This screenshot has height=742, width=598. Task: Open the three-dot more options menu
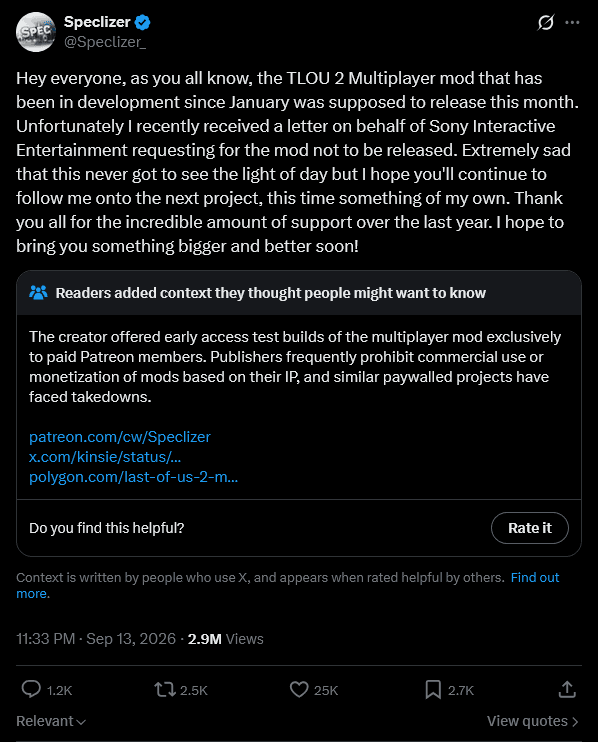pyautogui.click(x=572, y=22)
